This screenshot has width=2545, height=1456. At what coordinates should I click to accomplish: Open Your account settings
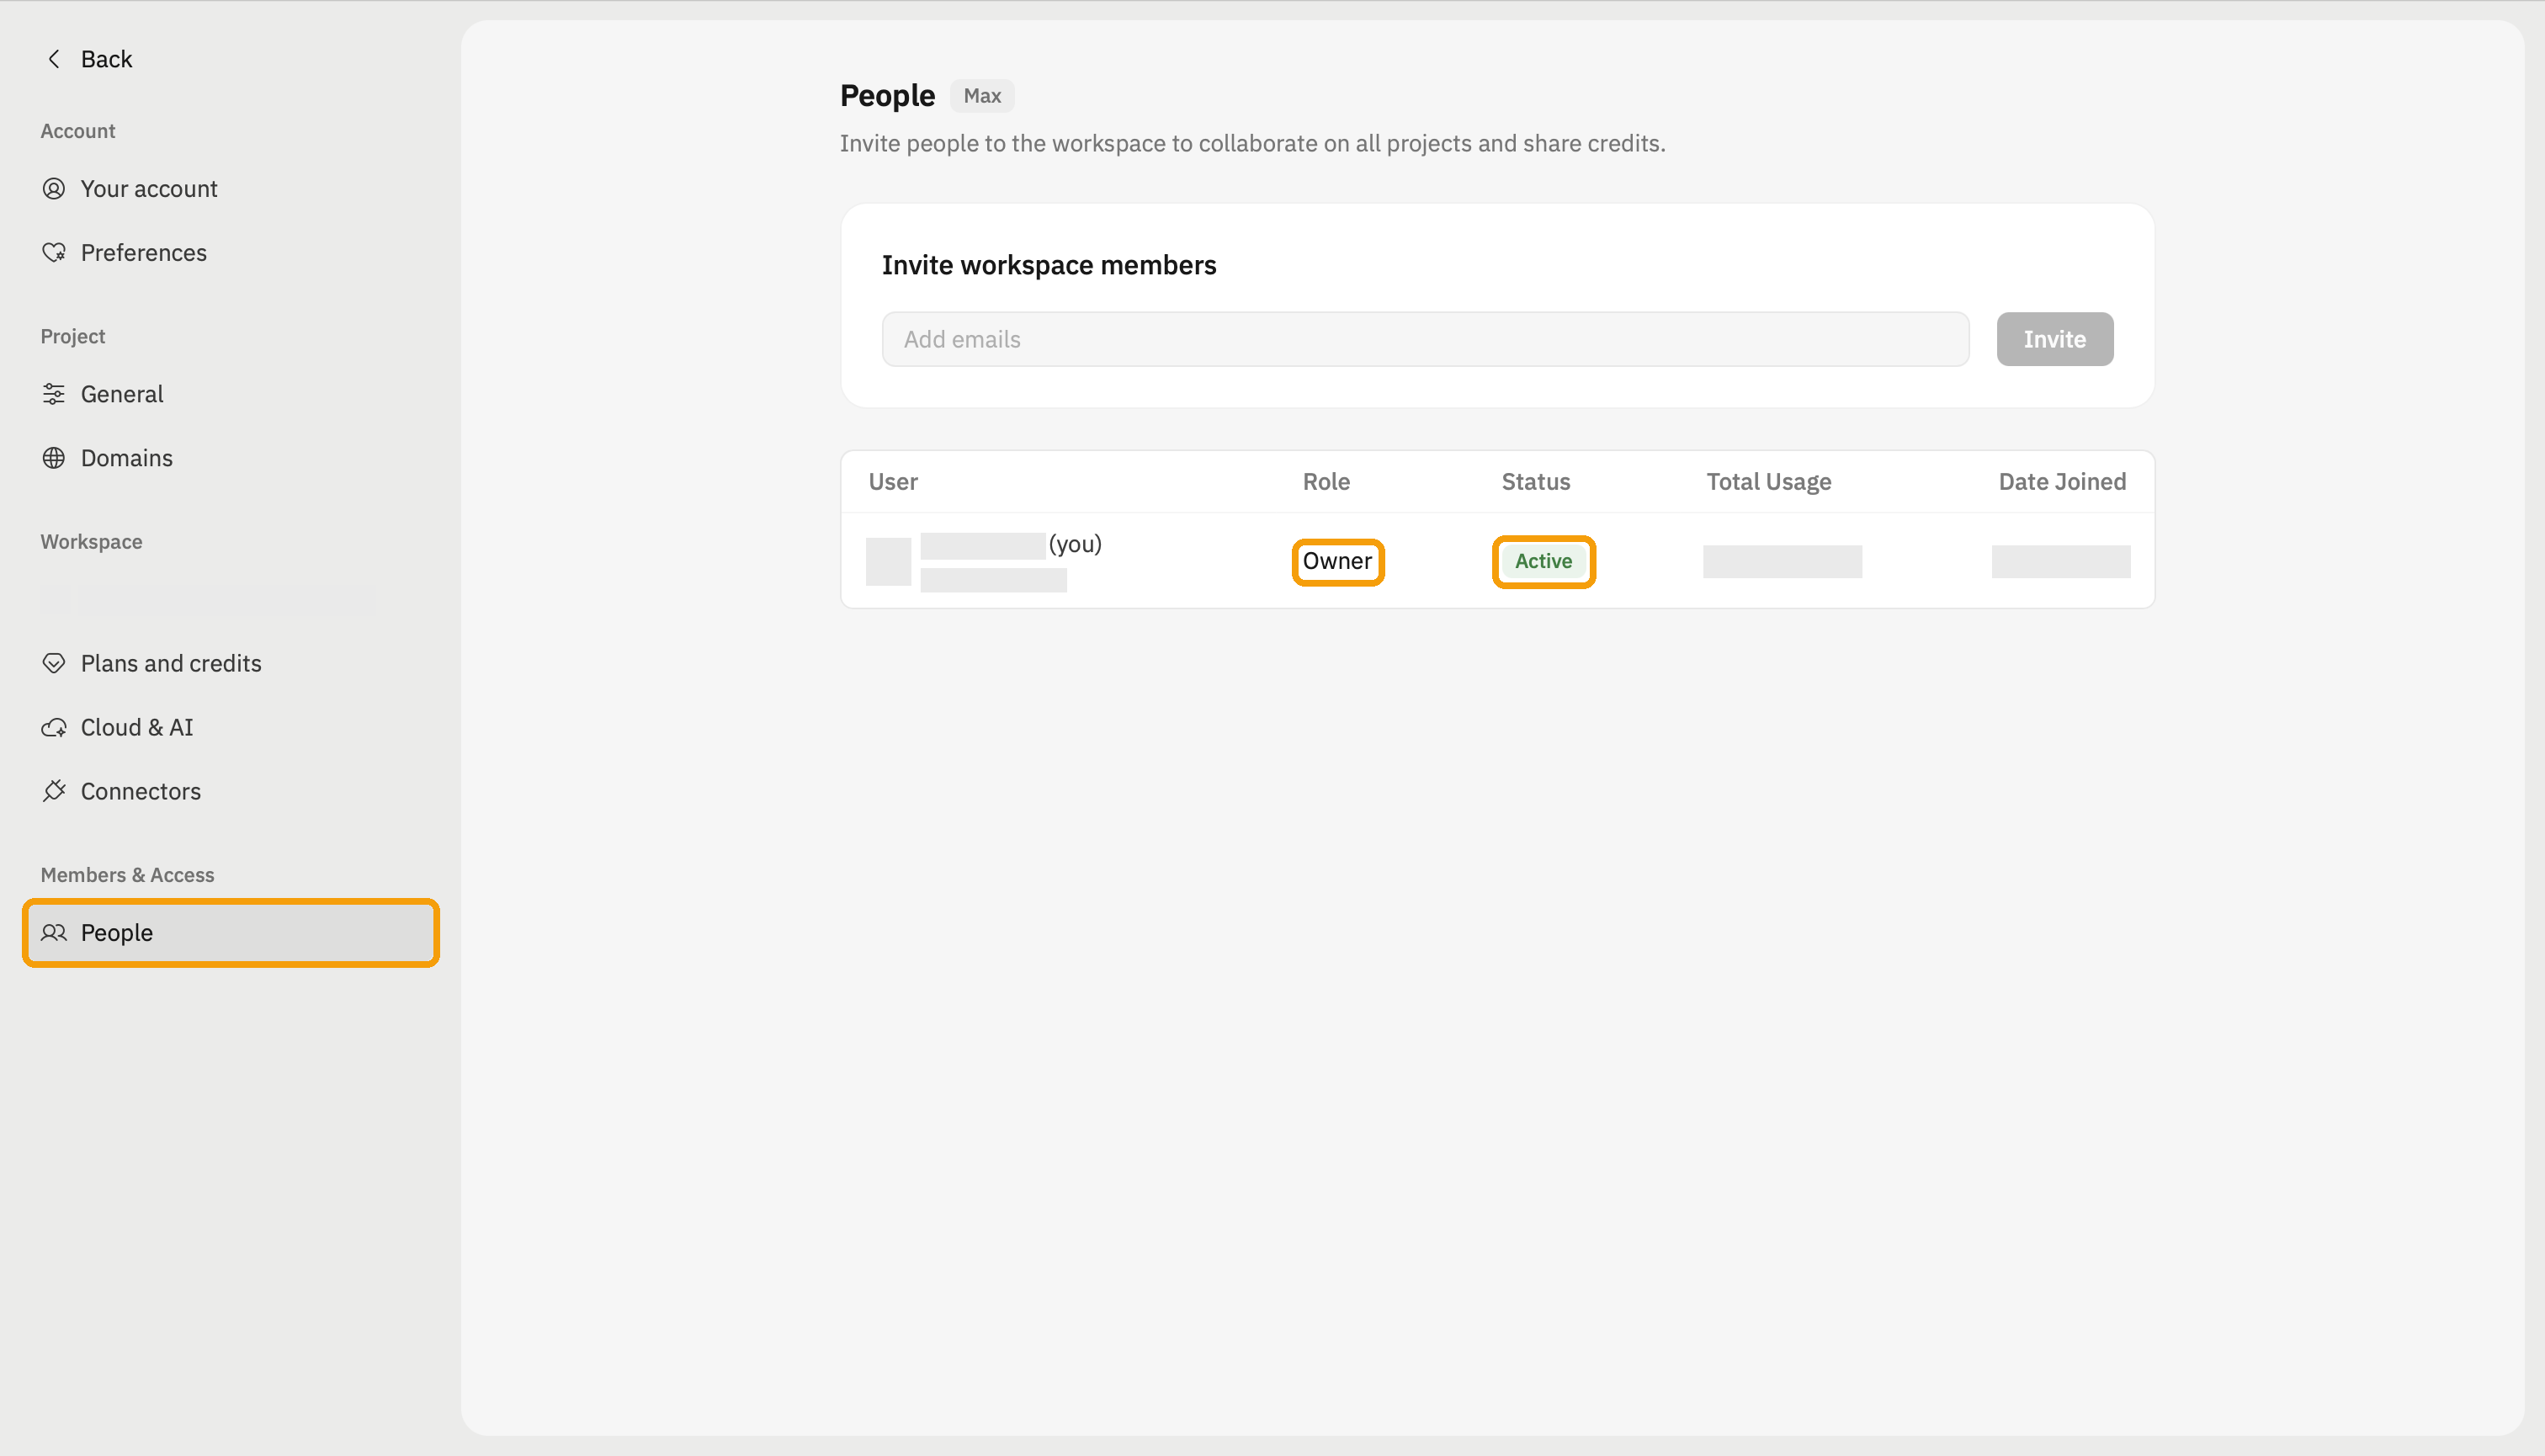click(x=149, y=189)
